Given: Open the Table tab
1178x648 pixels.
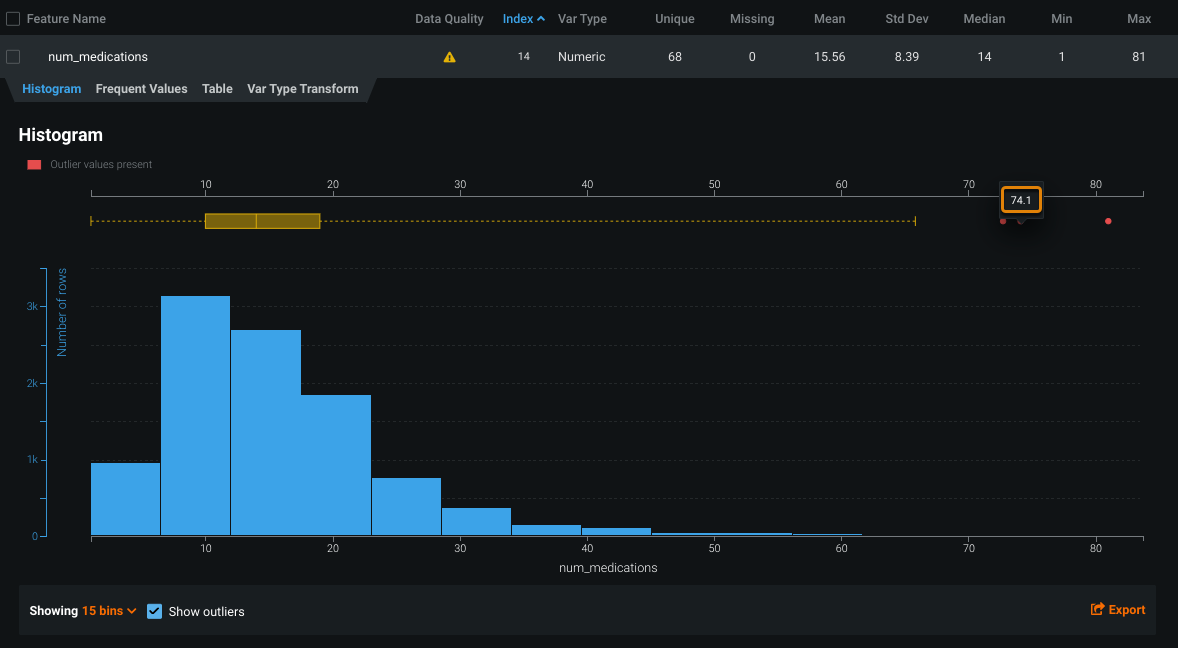Looking at the screenshot, I should click(x=217, y=89).
